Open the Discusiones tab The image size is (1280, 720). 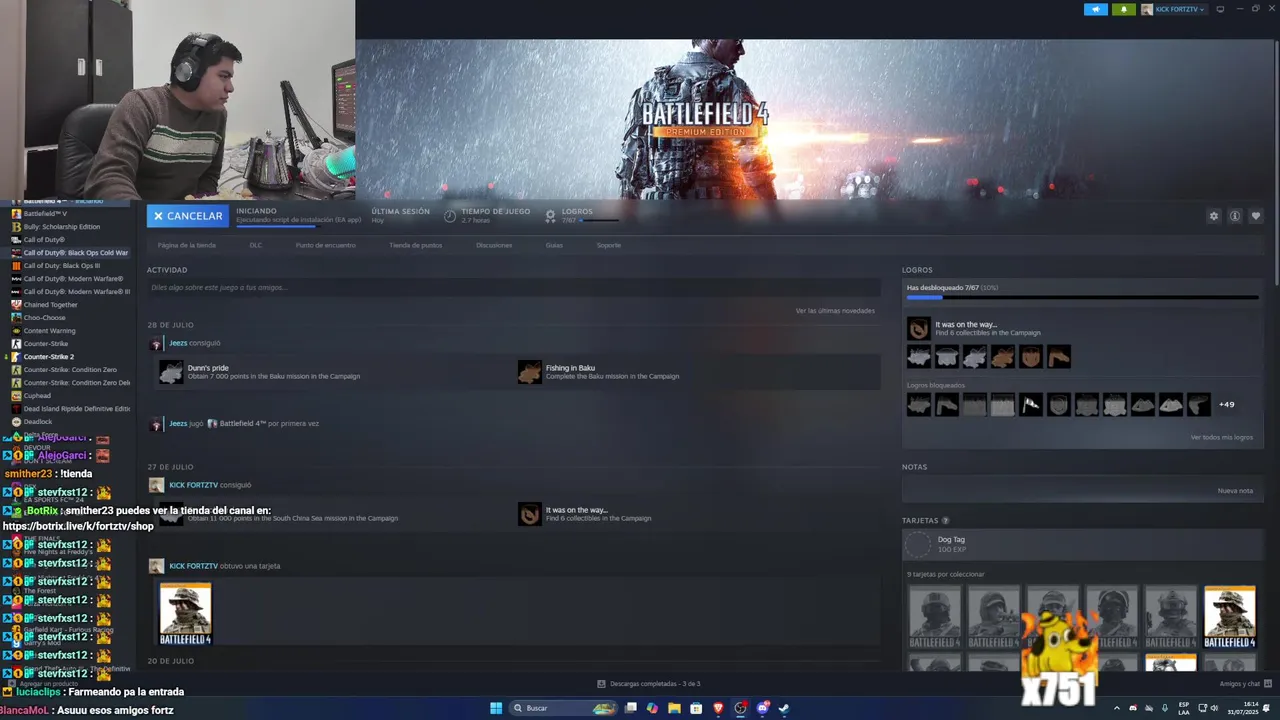pyautogui.click(x=494, y=245)
